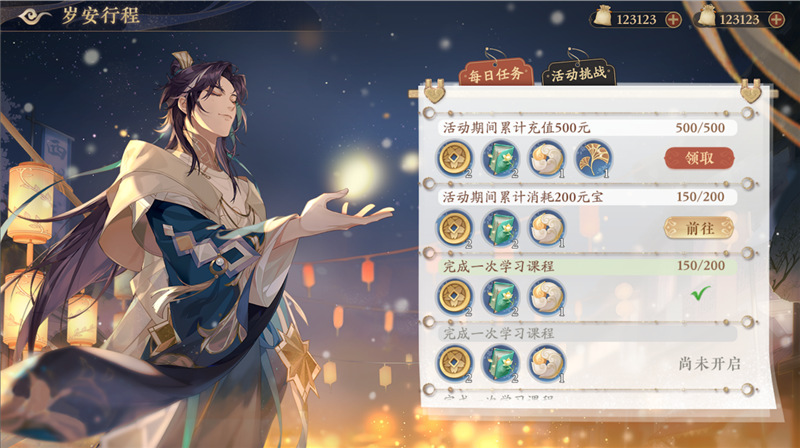800x448 pixels.
Task: Click the 尚未开启 locked status text
Action: coord(710,364)
